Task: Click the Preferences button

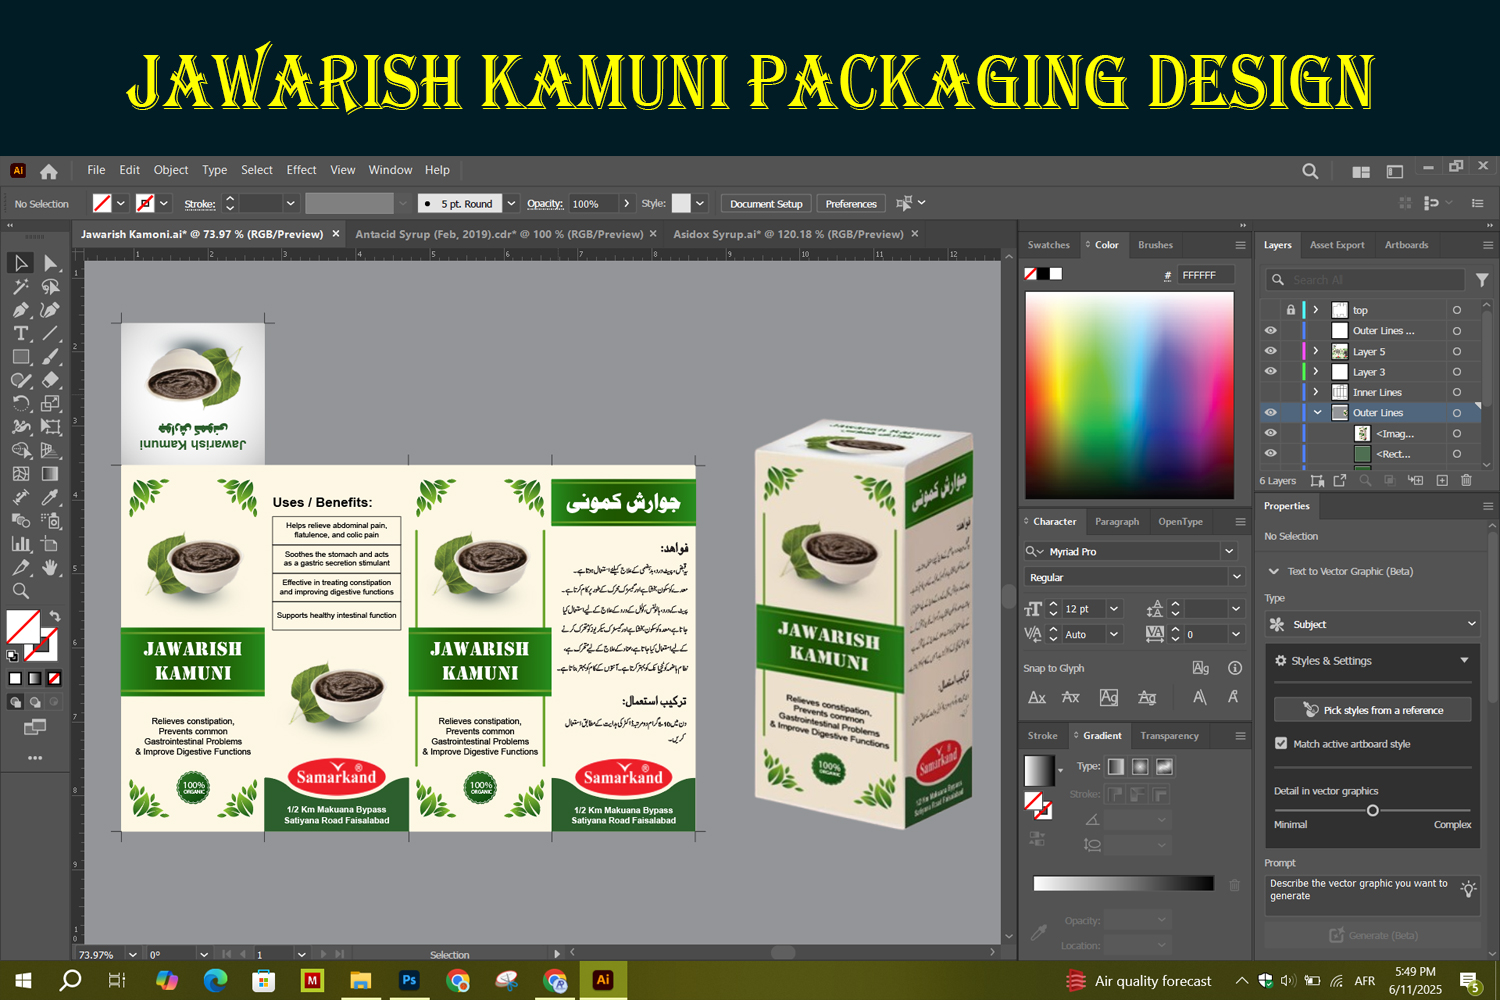Action: [x=851, y=204]
